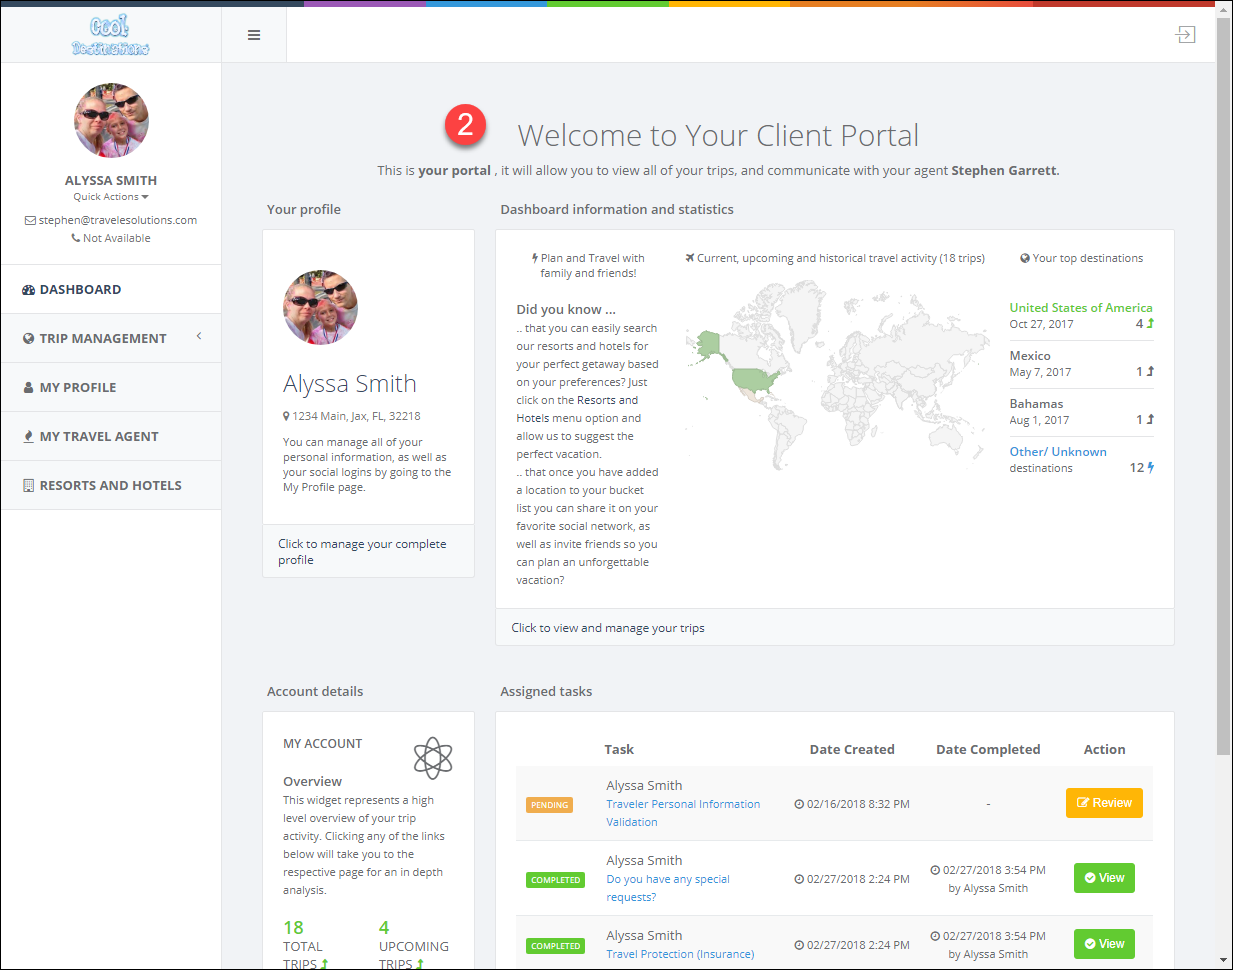1233x970 pixels.
Task: Click the page vertical scrollbar thumb
Action: 1224,380
